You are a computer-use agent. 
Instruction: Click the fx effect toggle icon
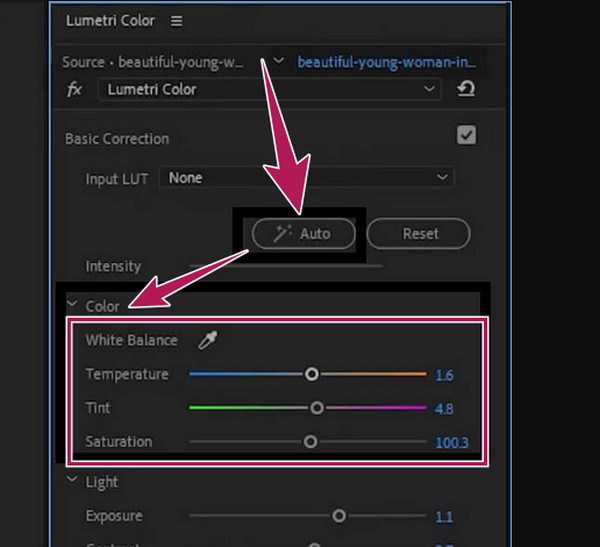tap(74, 90)
